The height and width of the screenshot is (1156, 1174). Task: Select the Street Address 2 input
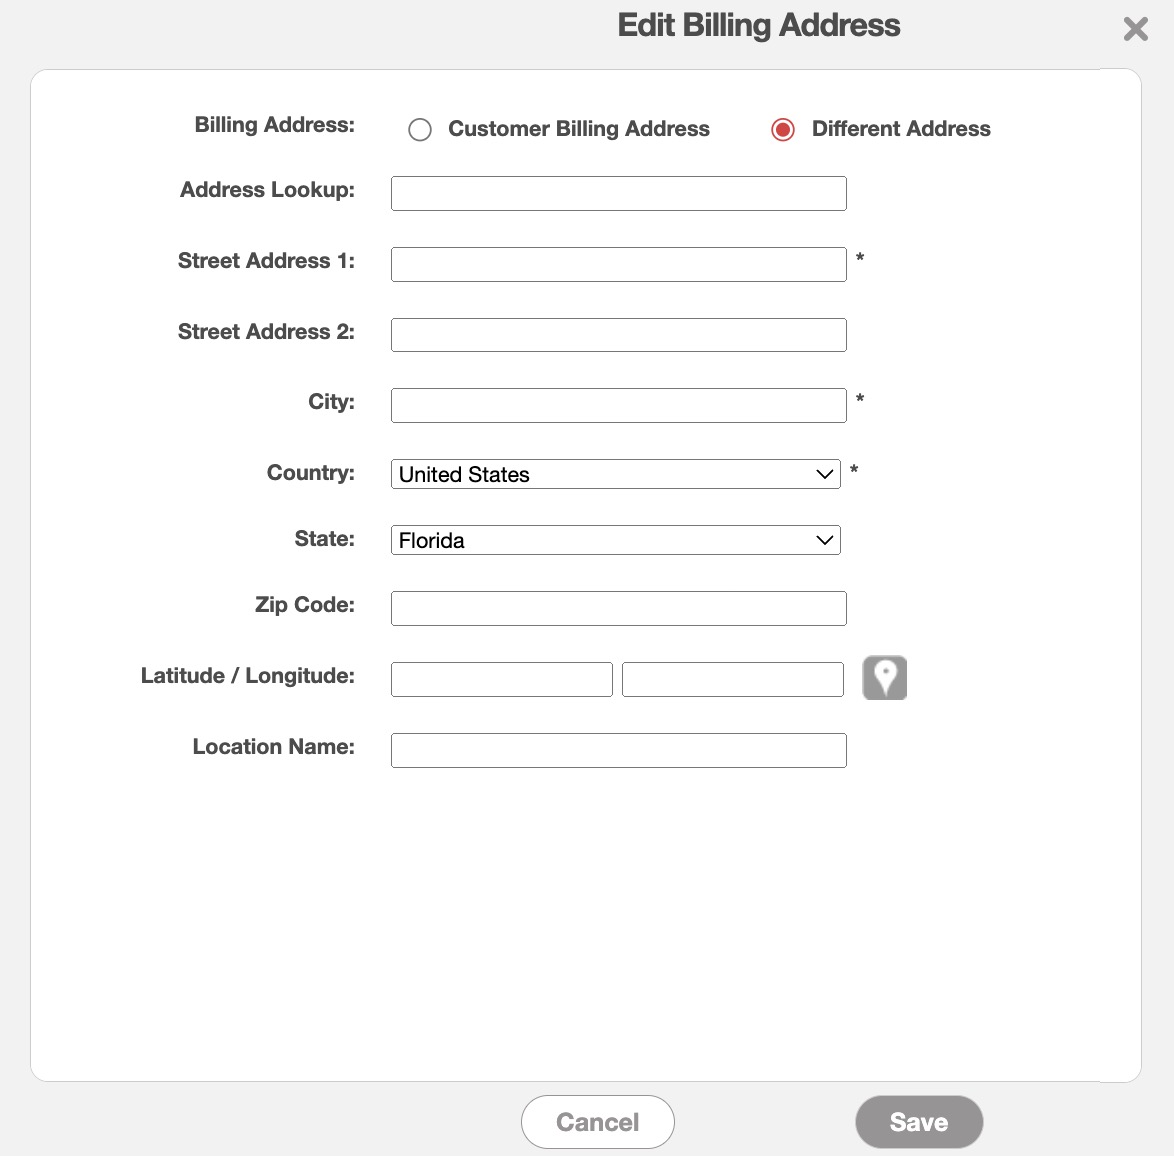tap(618, 335)
